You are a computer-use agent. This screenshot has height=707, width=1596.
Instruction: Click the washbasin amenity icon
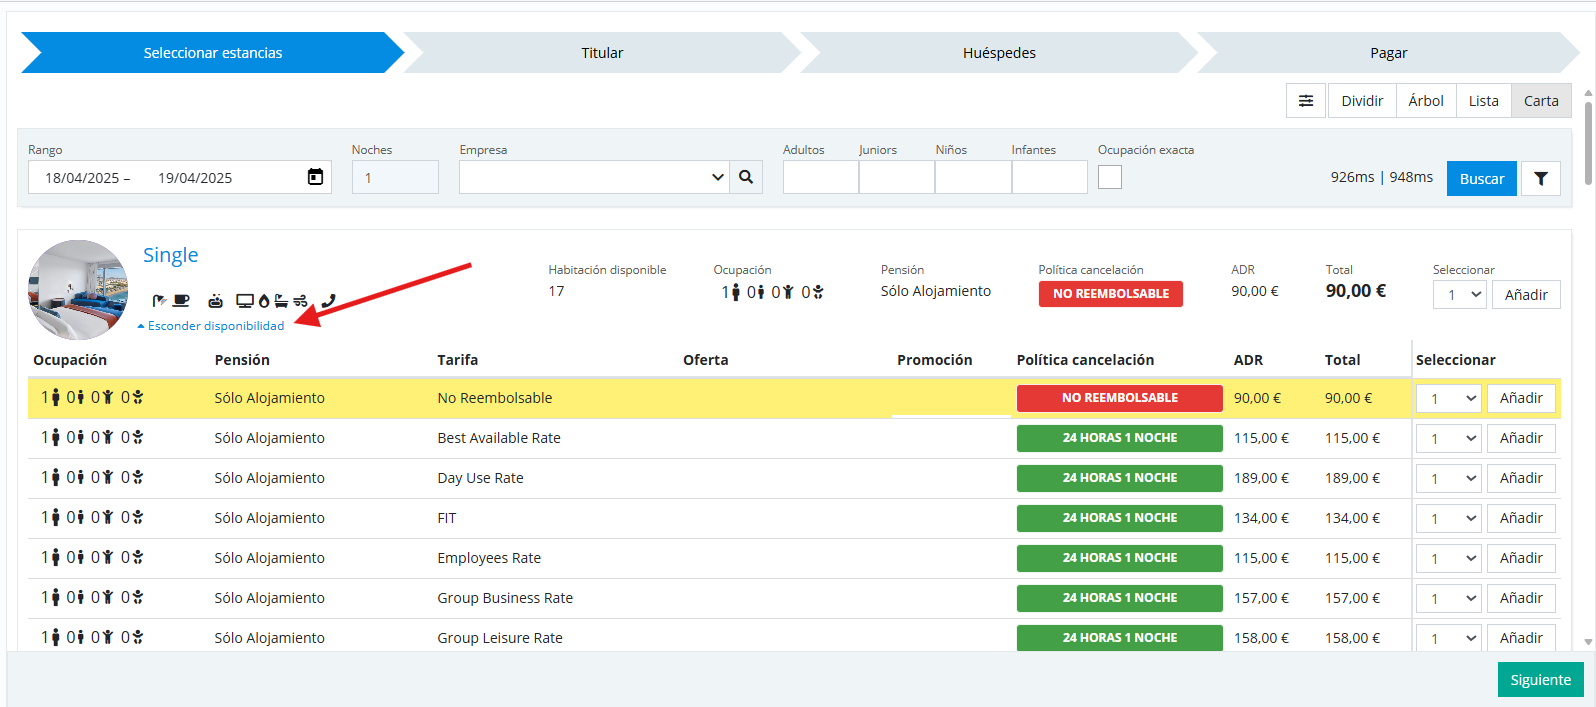click(215, 300)
